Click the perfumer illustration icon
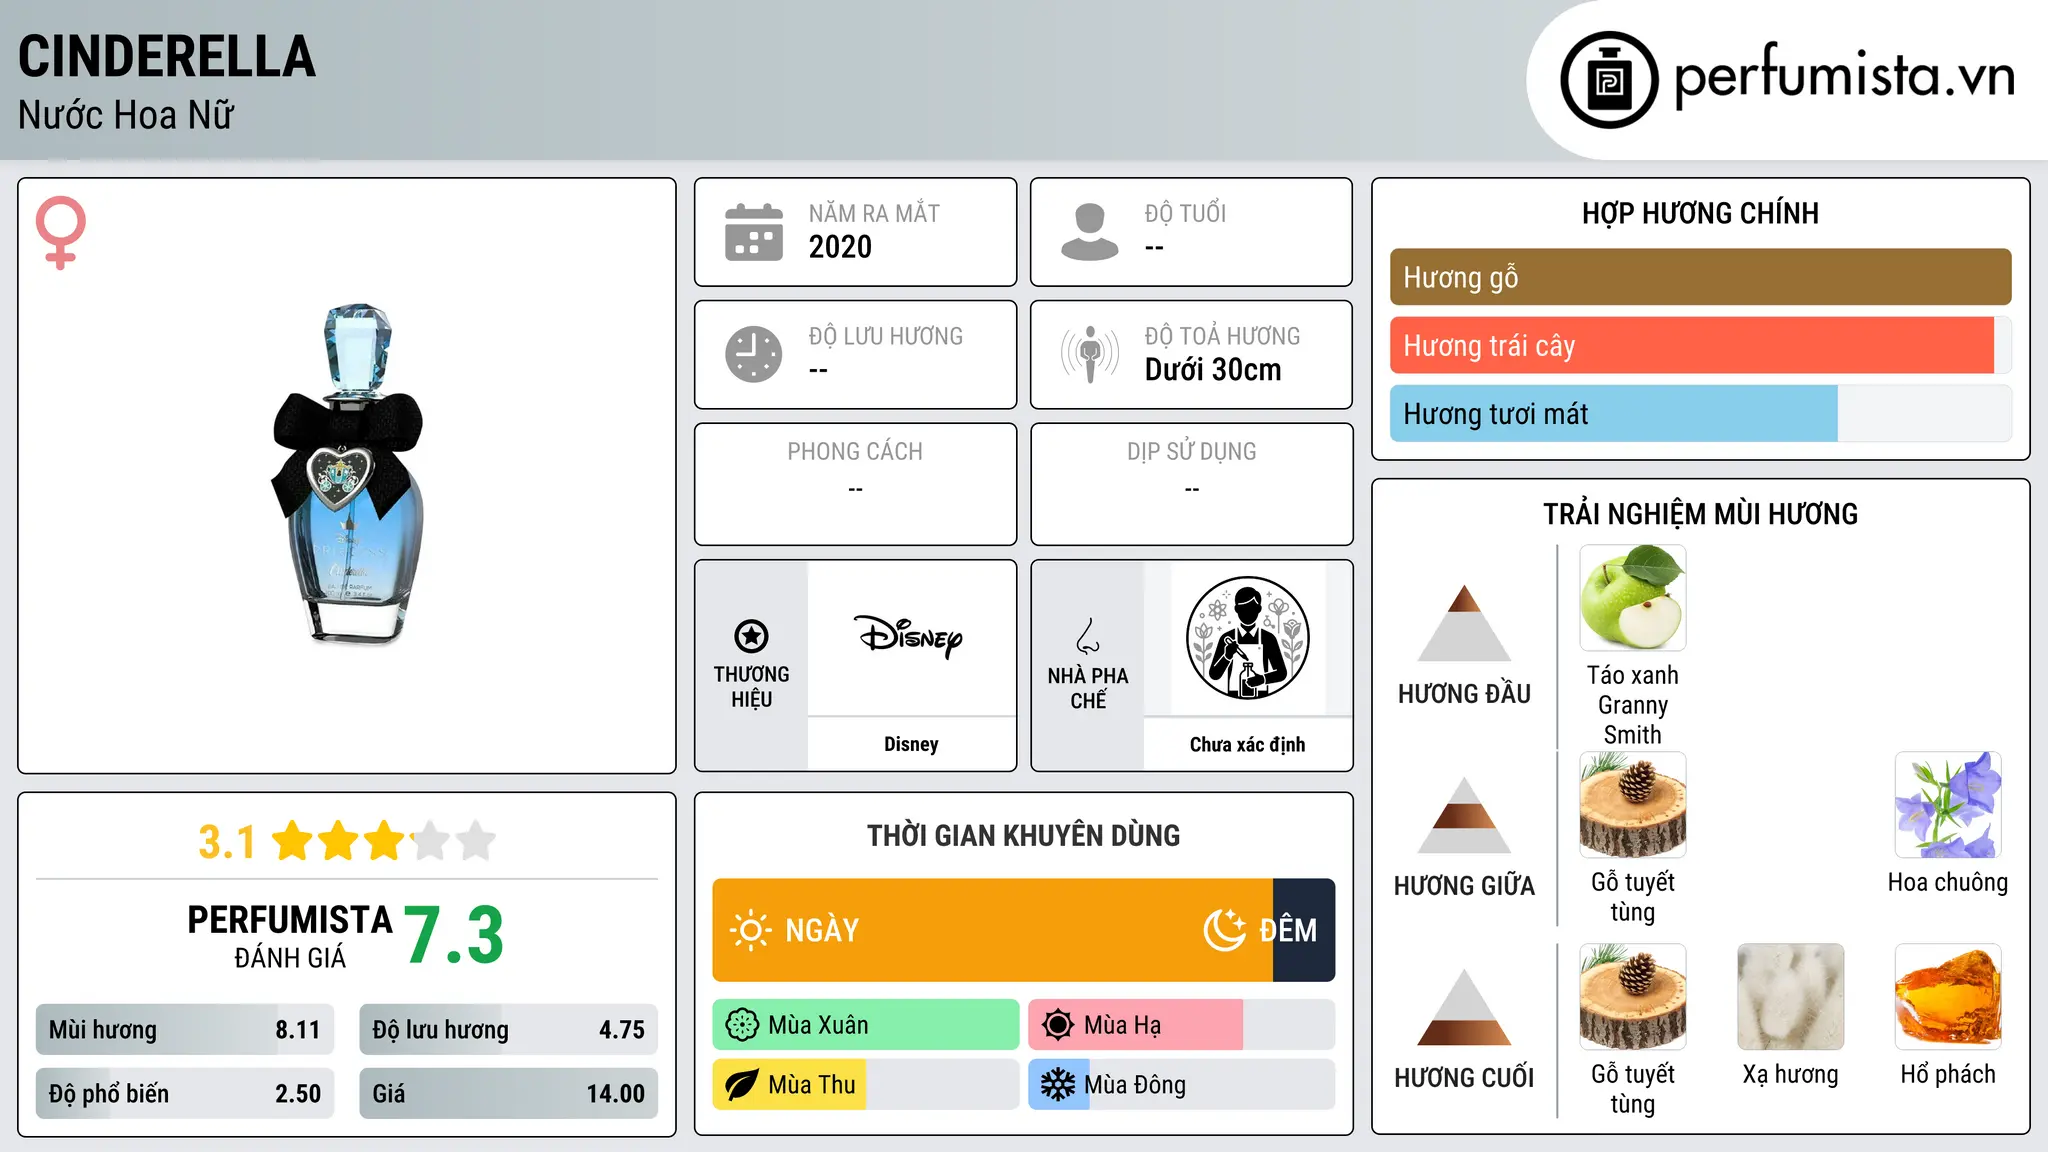Viewport: 2048px width, 1152px height. [x=1247, y=638]
